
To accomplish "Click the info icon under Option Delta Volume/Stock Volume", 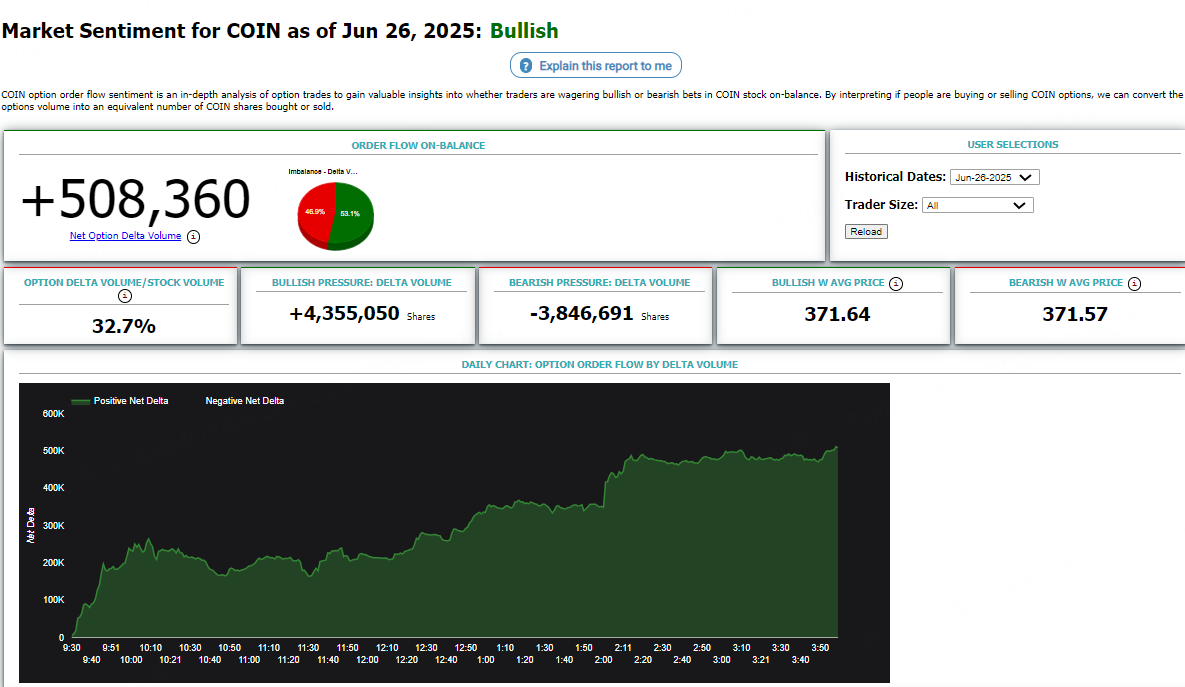I will pyautogui.click(x=125, y=296).
